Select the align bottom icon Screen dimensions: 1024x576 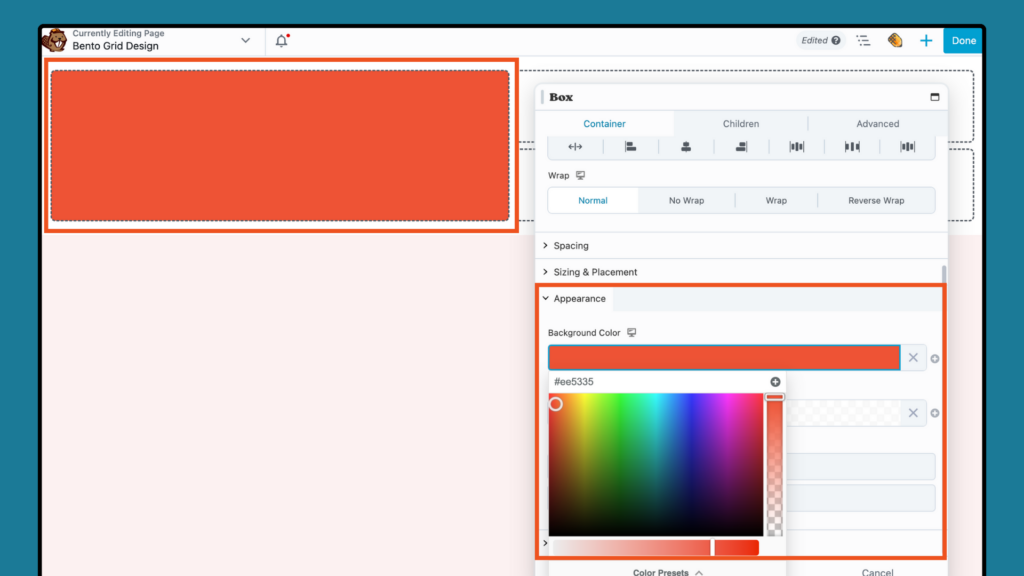pos(742,146)
